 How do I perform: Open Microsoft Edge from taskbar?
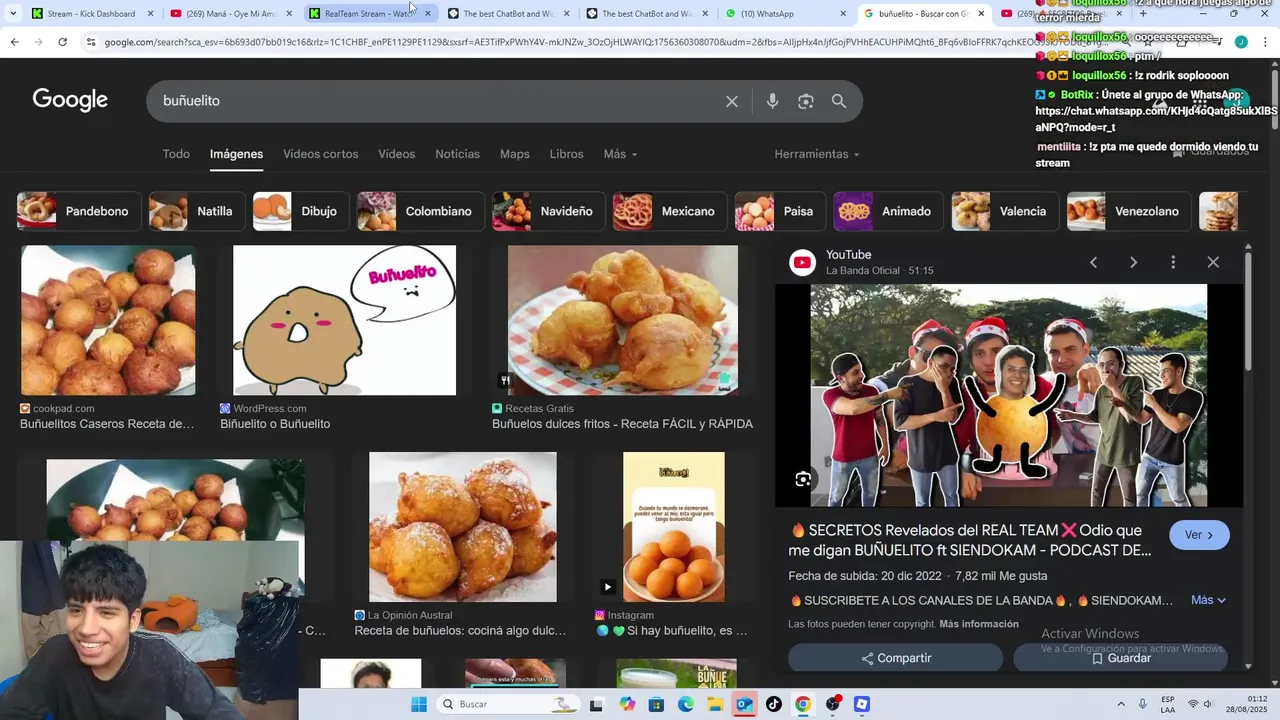(686, 704)
